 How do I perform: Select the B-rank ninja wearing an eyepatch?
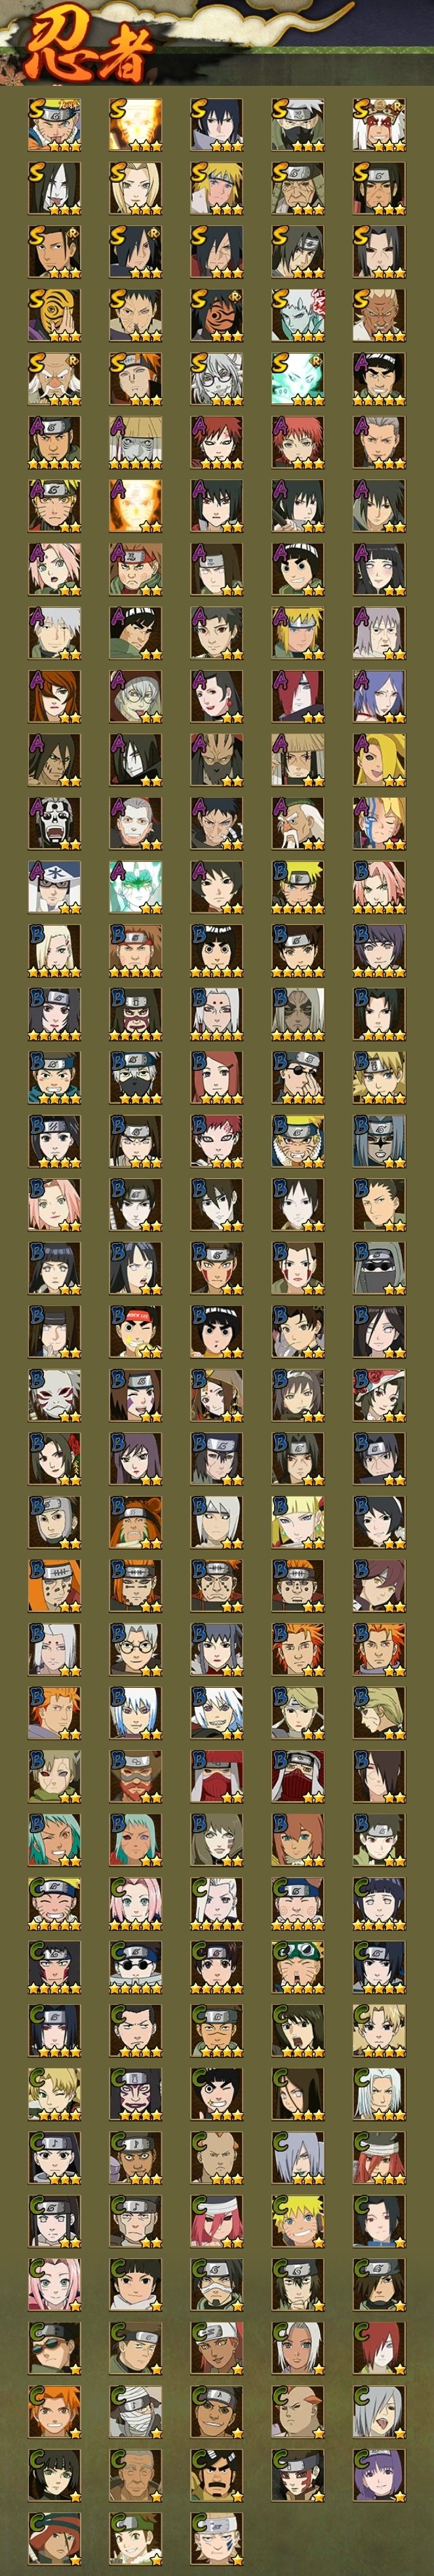pos(297,1078)
